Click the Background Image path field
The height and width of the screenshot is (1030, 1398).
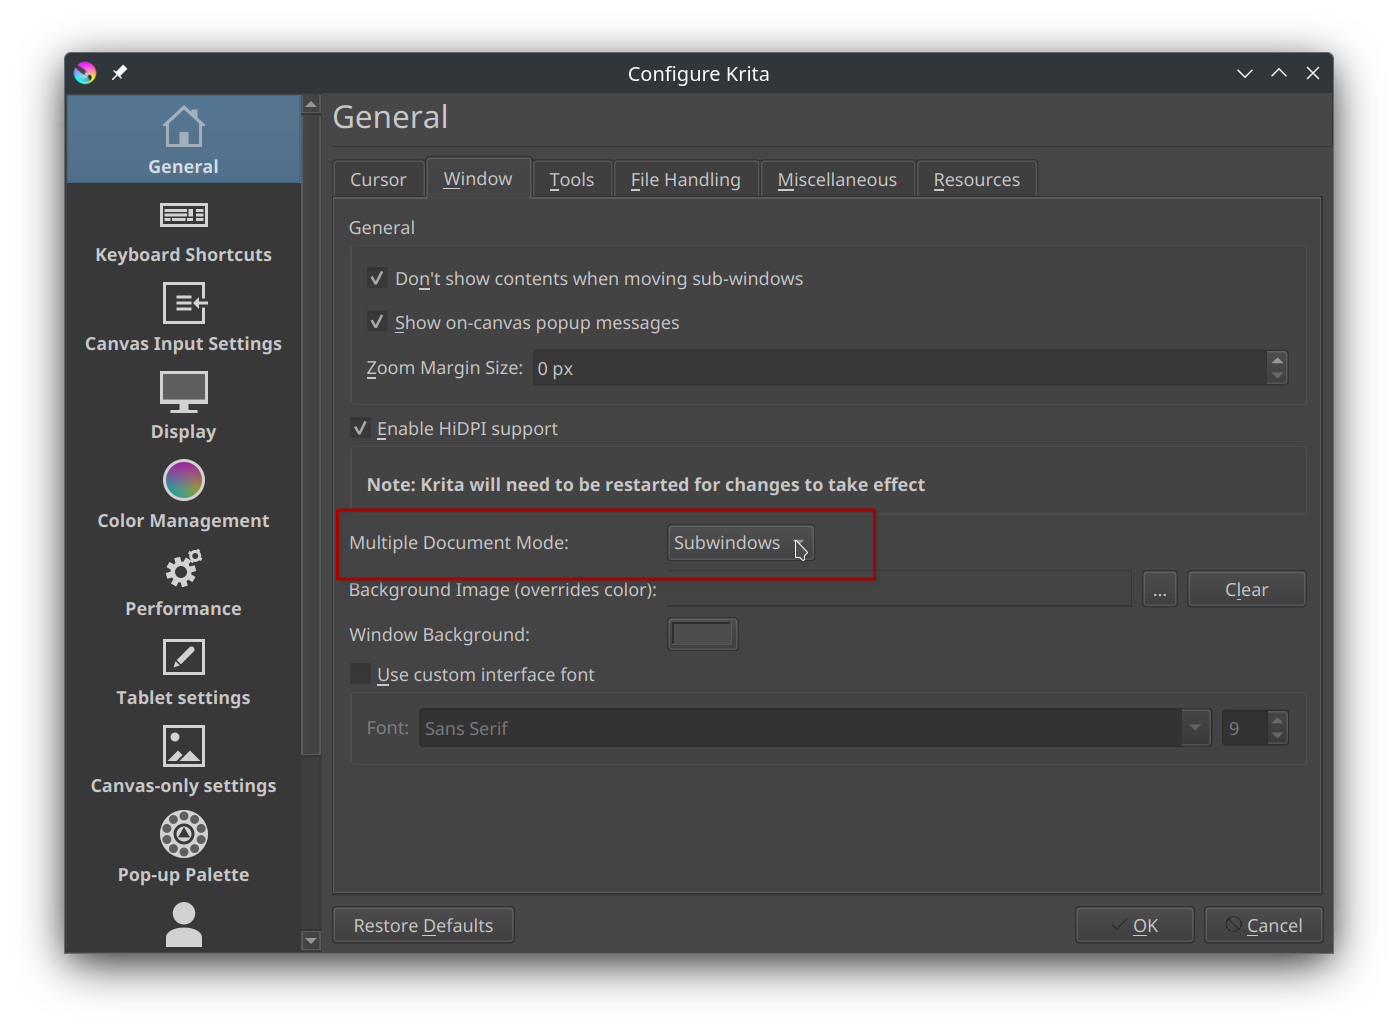tap(899, 590)
